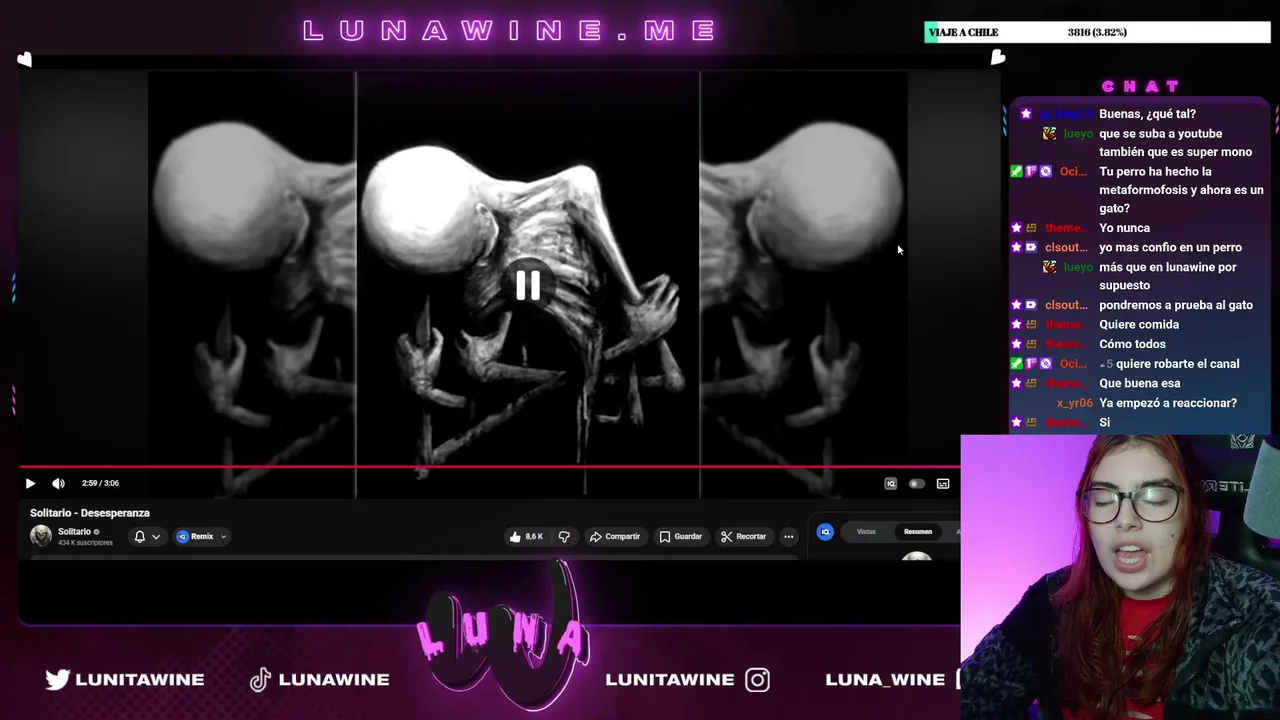Click the notification bell icon
Viewport: 1280px width, 720px height.
click(139, 536)
